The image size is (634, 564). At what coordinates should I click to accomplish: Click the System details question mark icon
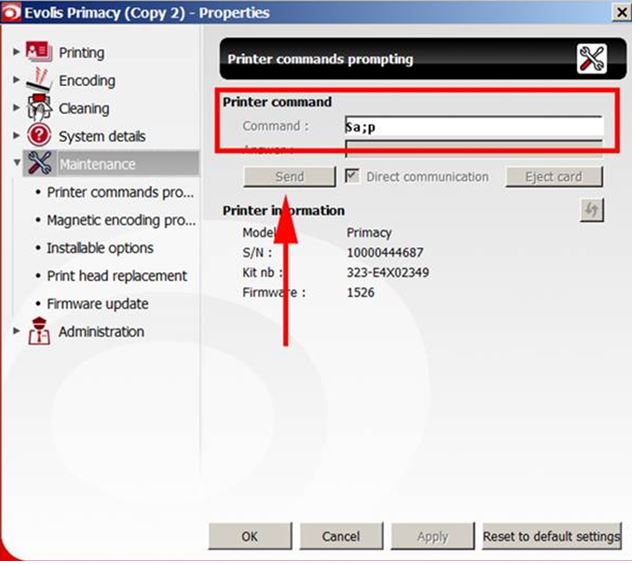coord(39,136)
